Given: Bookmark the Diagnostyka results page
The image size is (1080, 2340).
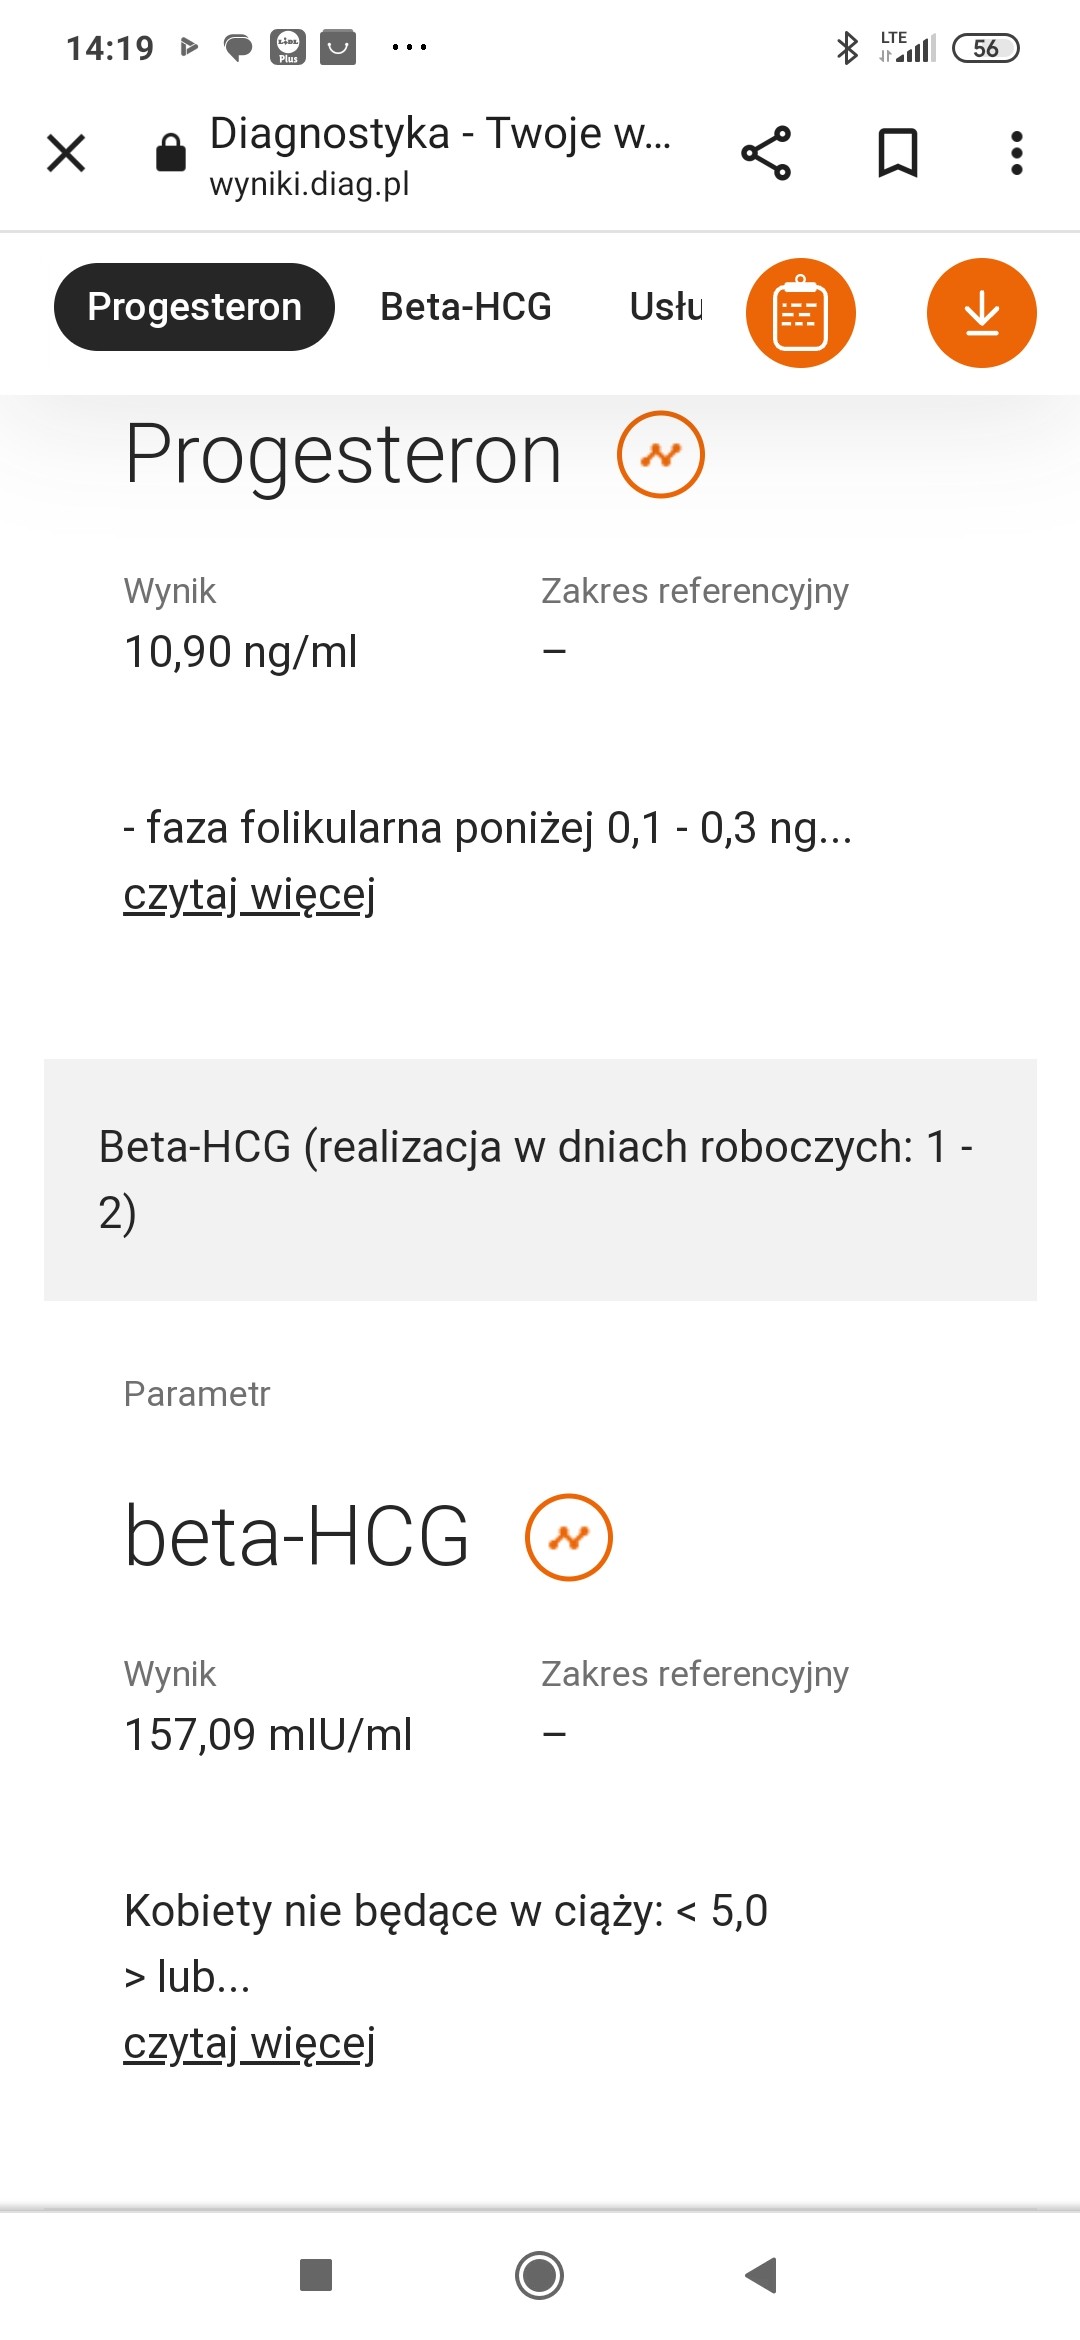Looking at the screenshot, I should click(897, 153).
